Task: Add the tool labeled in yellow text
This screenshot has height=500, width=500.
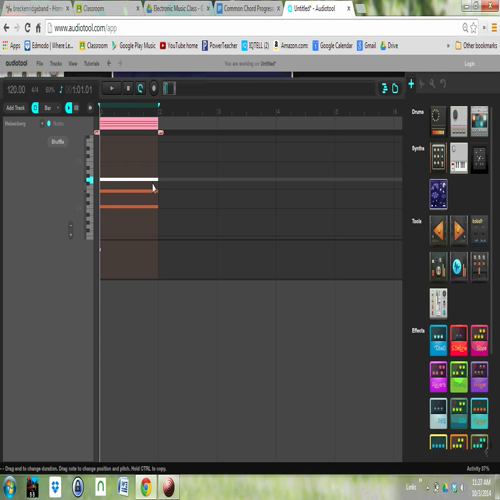Action: click(479, 231)
